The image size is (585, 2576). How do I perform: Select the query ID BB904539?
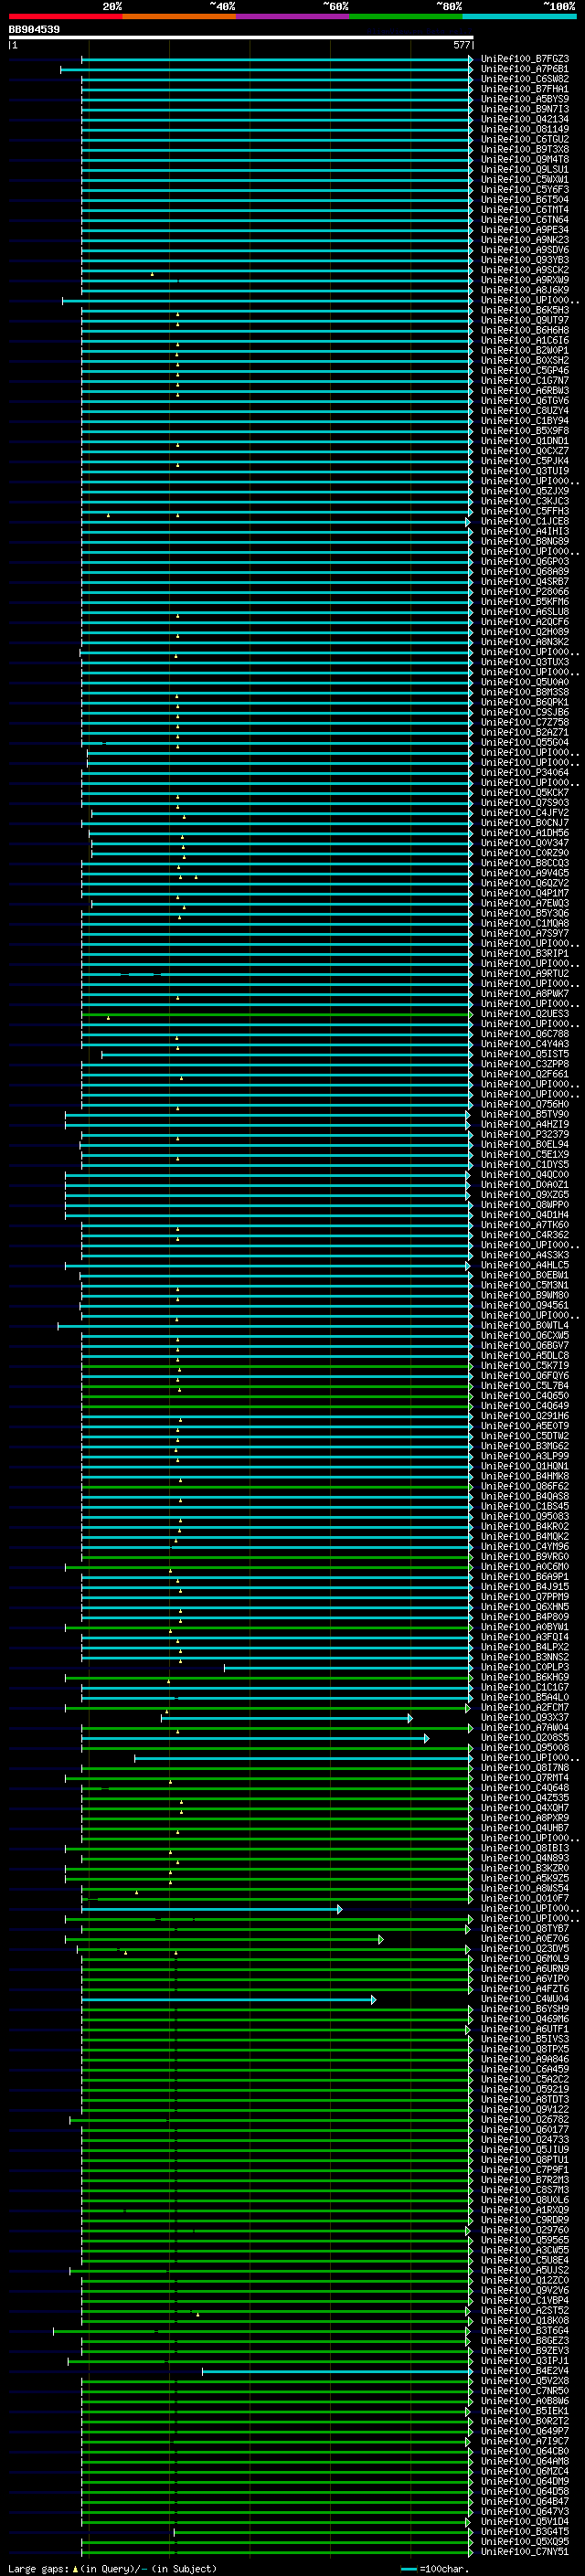pyautogui.click(x=34, y=30)
